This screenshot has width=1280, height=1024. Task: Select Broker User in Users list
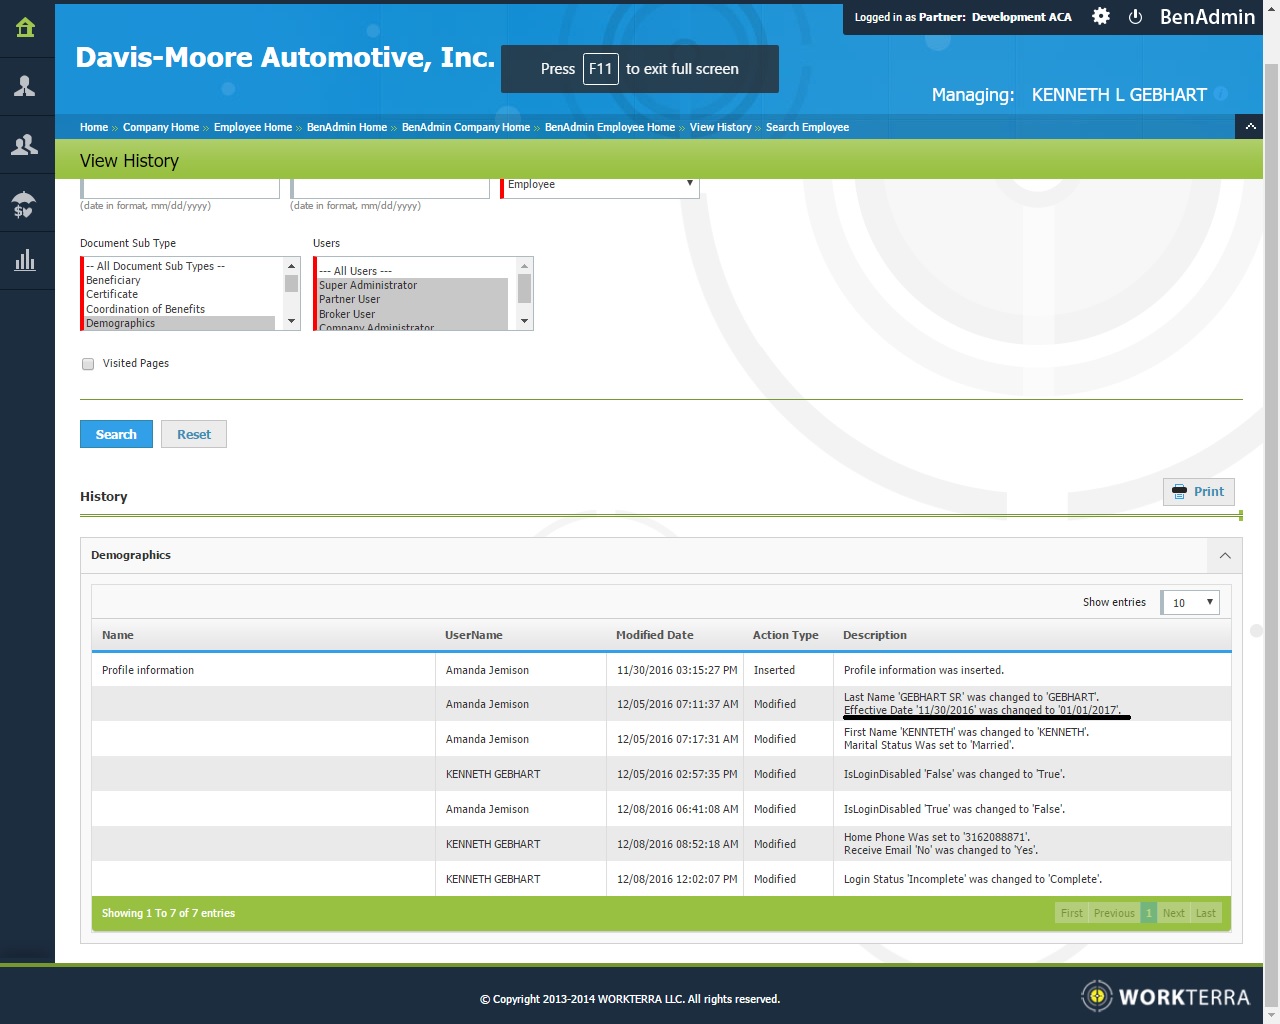tap(413, 314)
